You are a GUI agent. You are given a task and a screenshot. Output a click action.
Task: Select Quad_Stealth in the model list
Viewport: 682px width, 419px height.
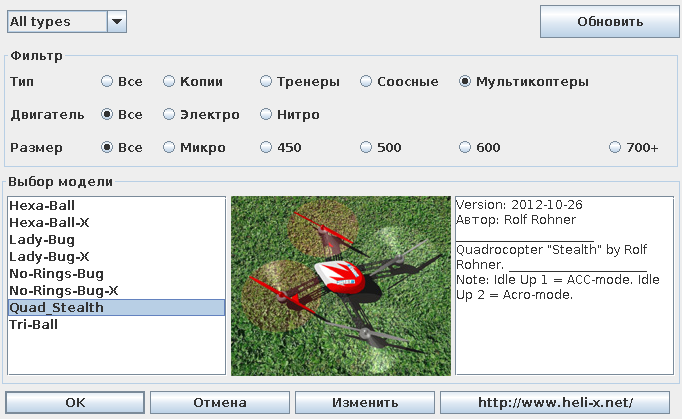pos(117,307)
